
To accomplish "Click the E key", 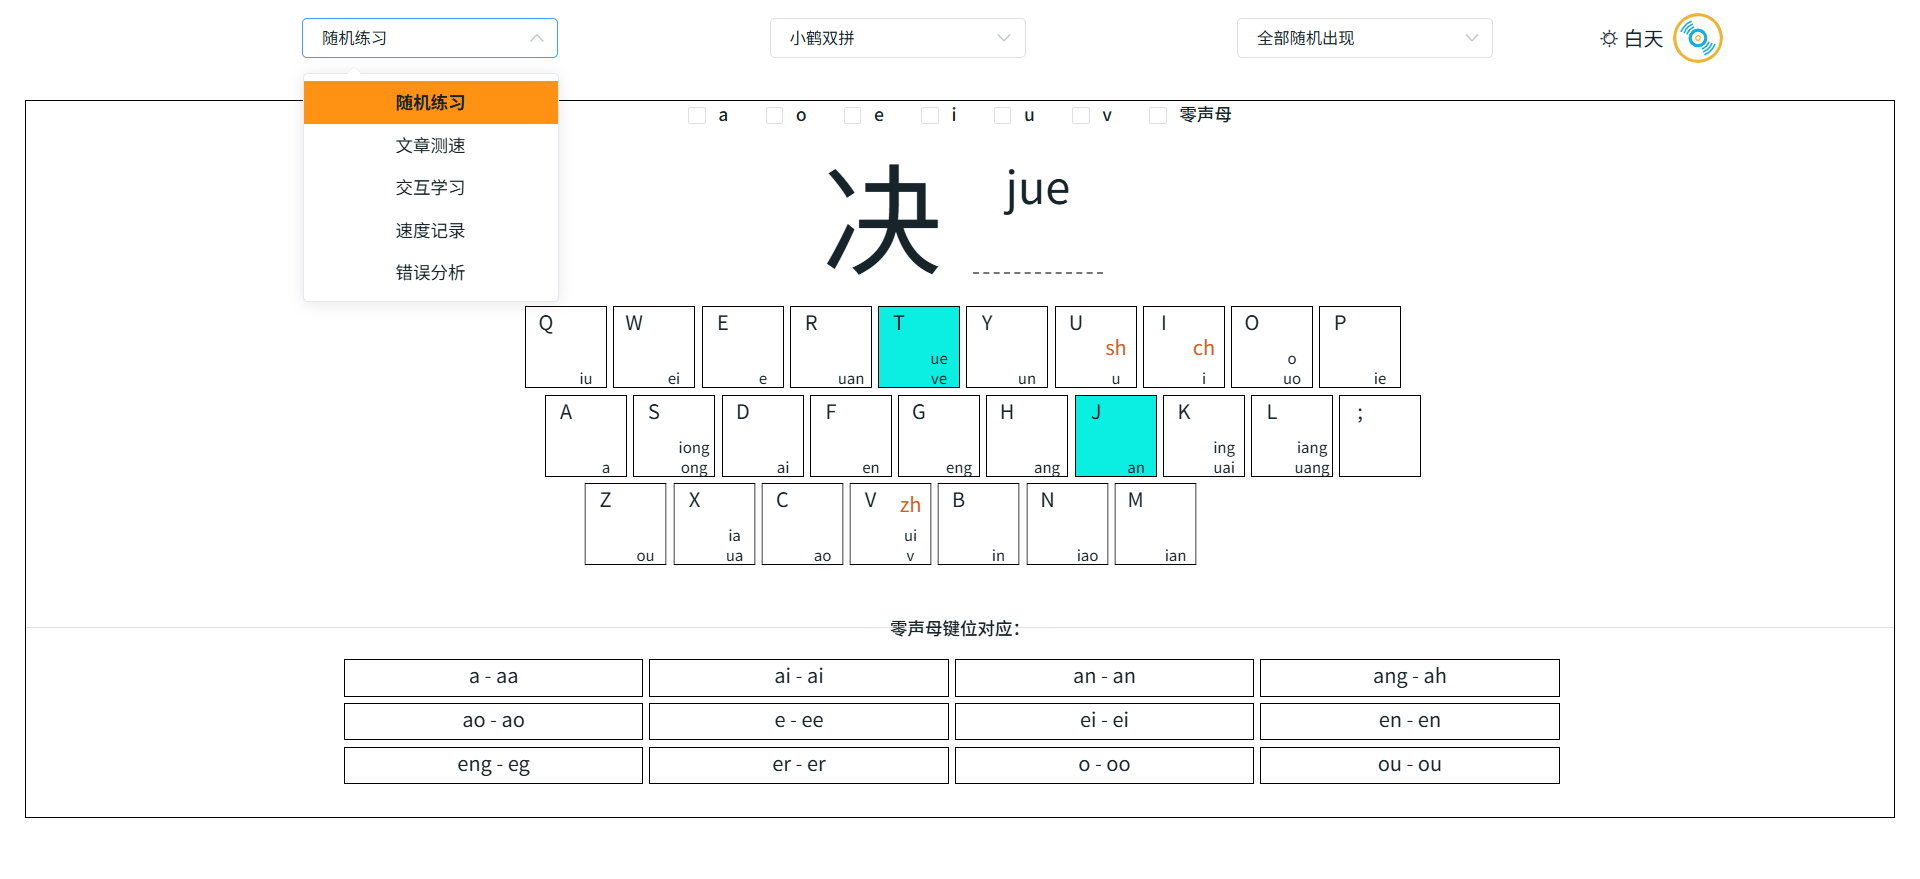I will point(743,347).
